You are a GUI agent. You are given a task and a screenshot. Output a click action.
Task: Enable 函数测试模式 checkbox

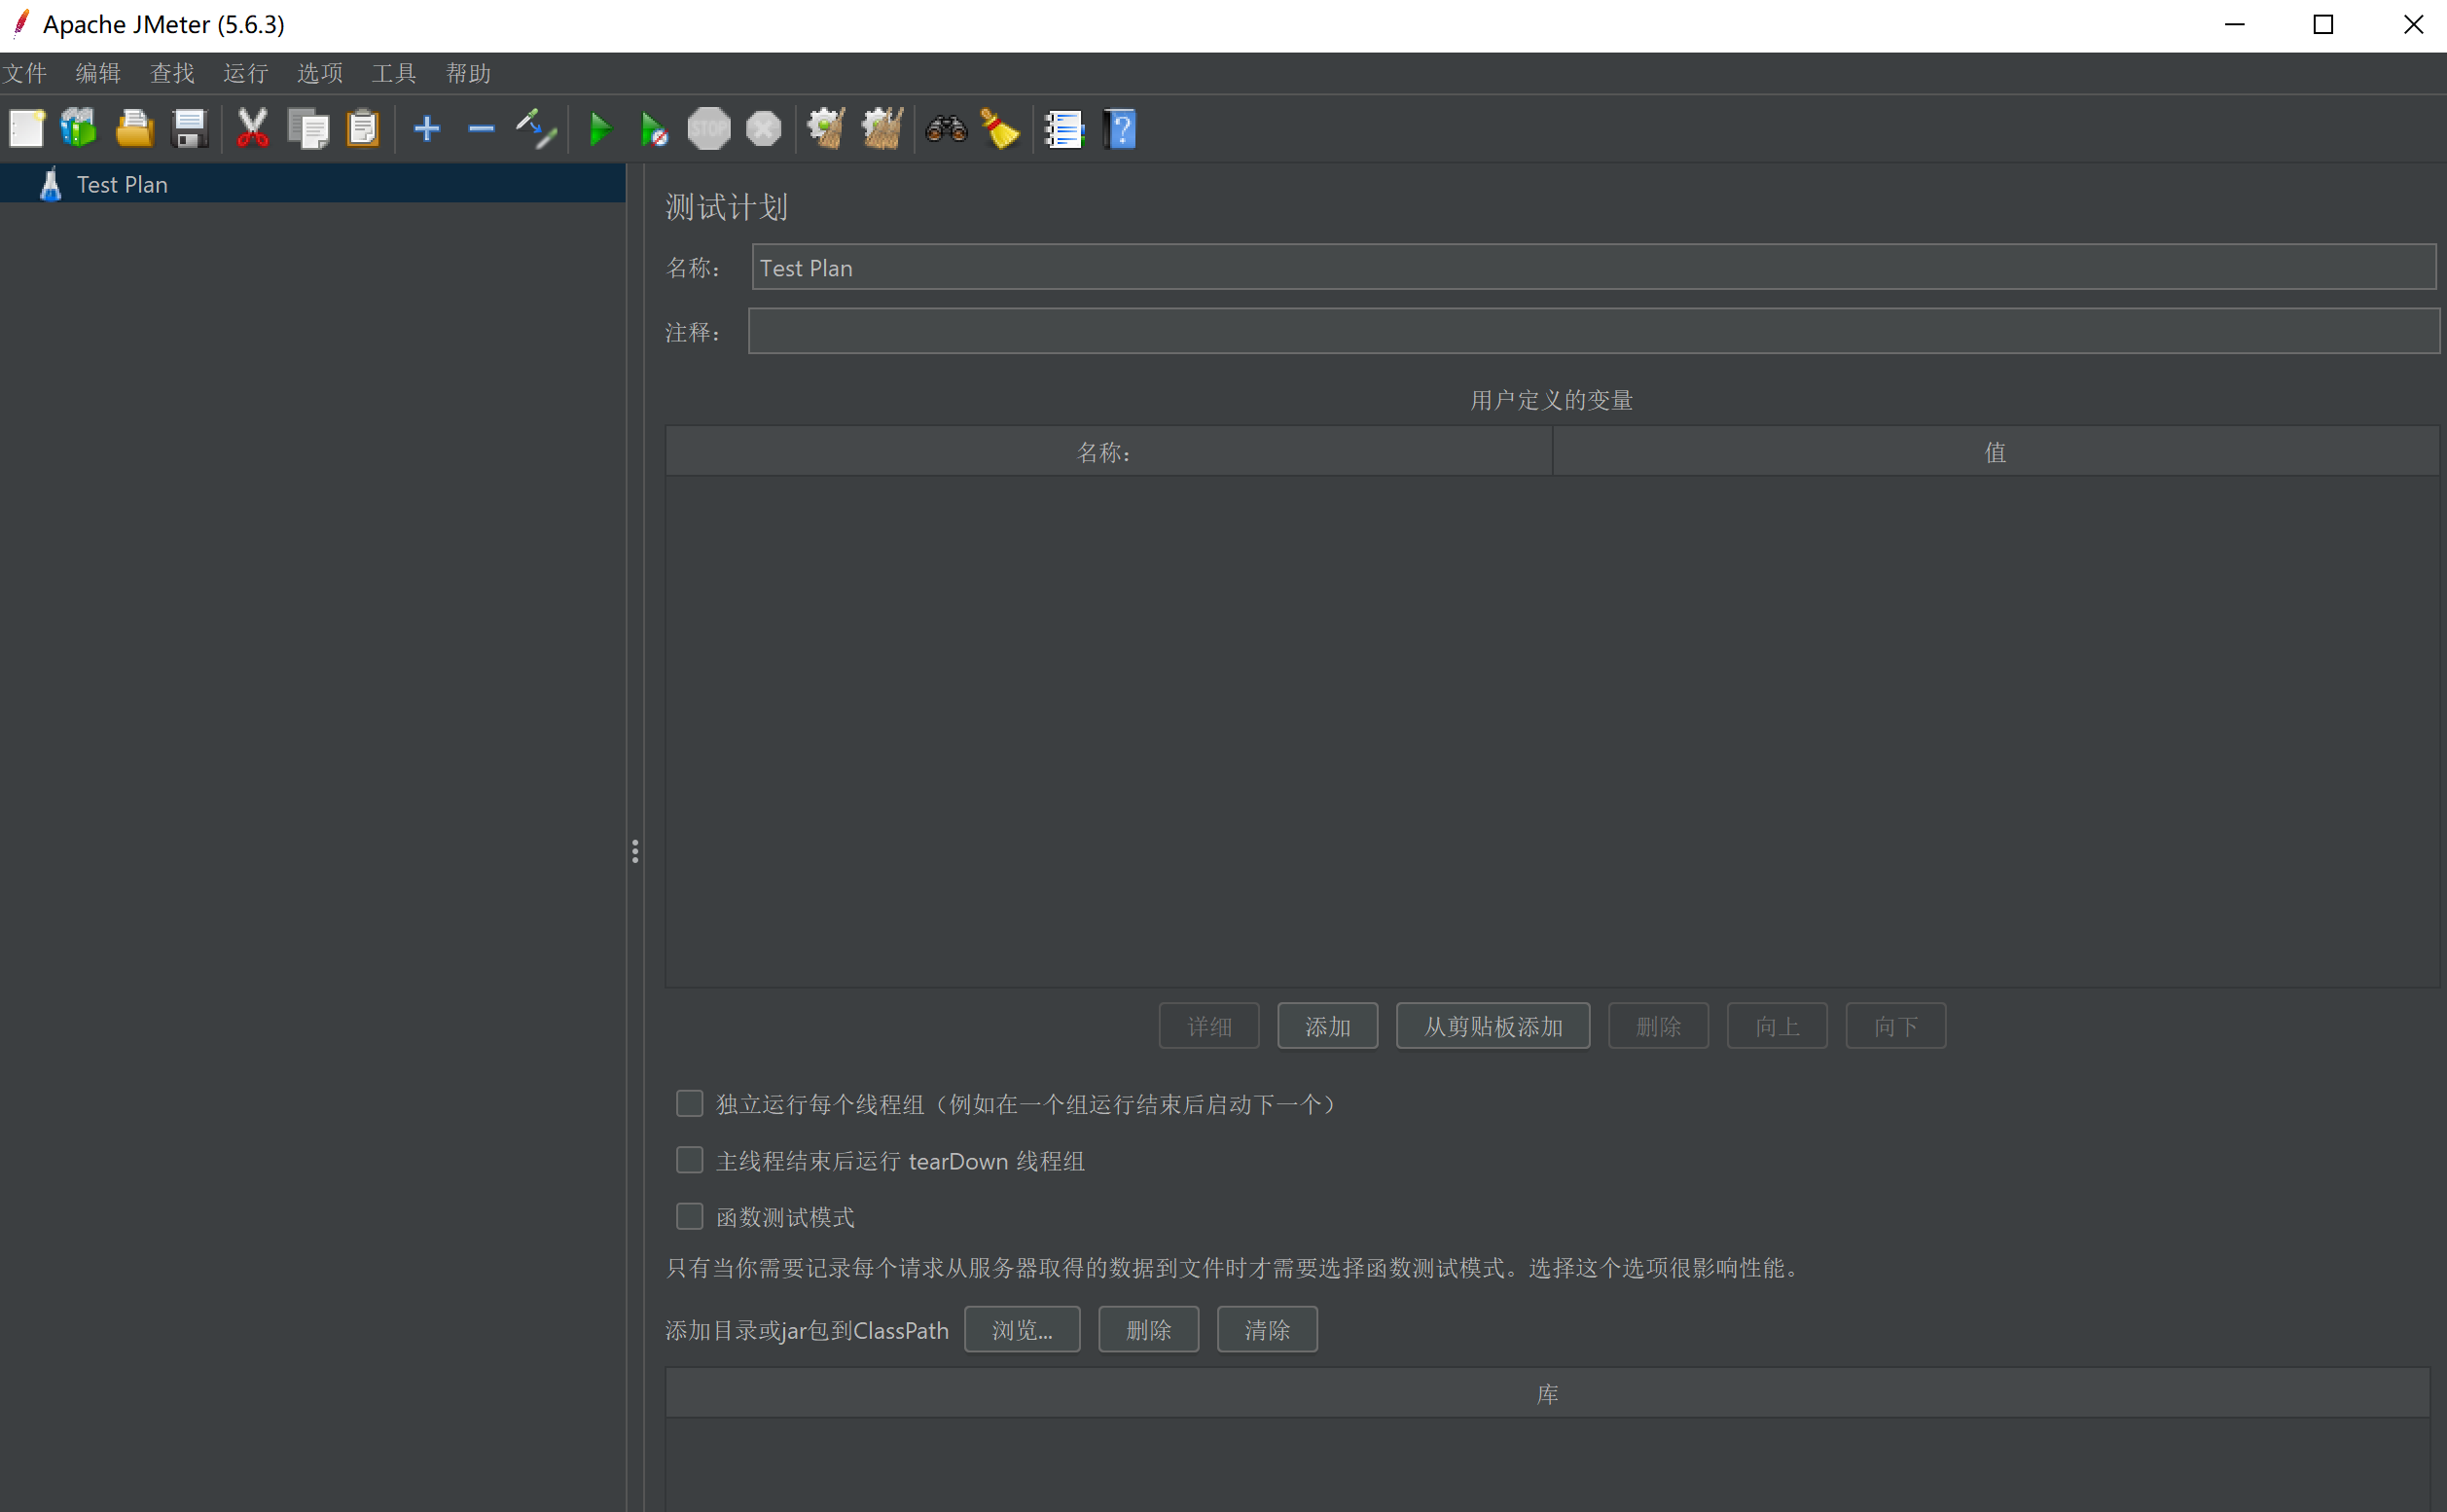pyautogui.click(x=689, y=1216)
